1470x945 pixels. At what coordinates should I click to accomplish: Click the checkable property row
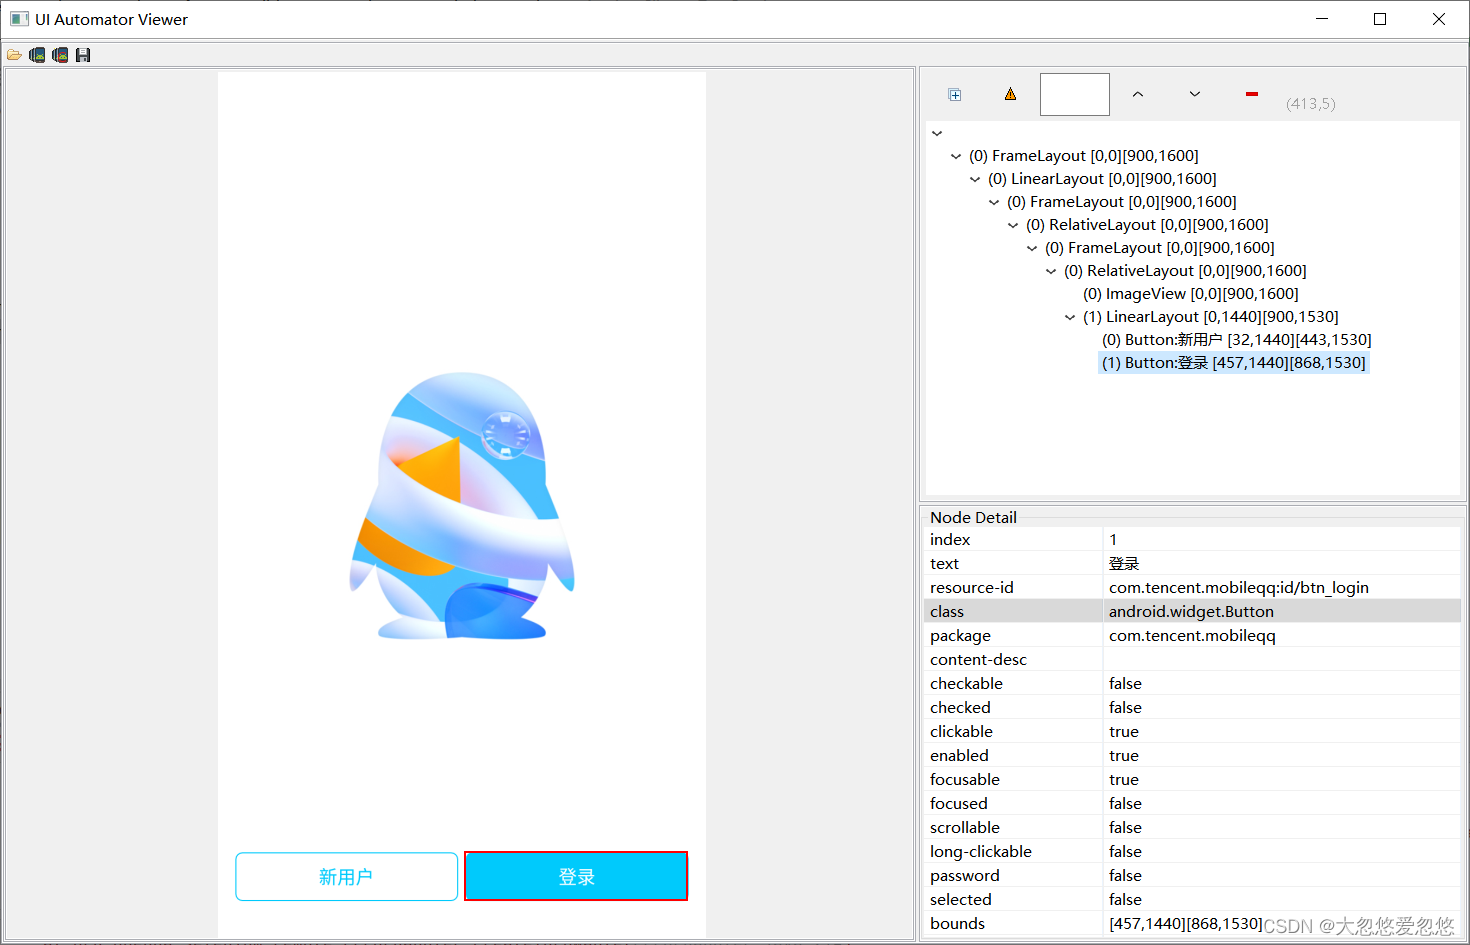1192,684
